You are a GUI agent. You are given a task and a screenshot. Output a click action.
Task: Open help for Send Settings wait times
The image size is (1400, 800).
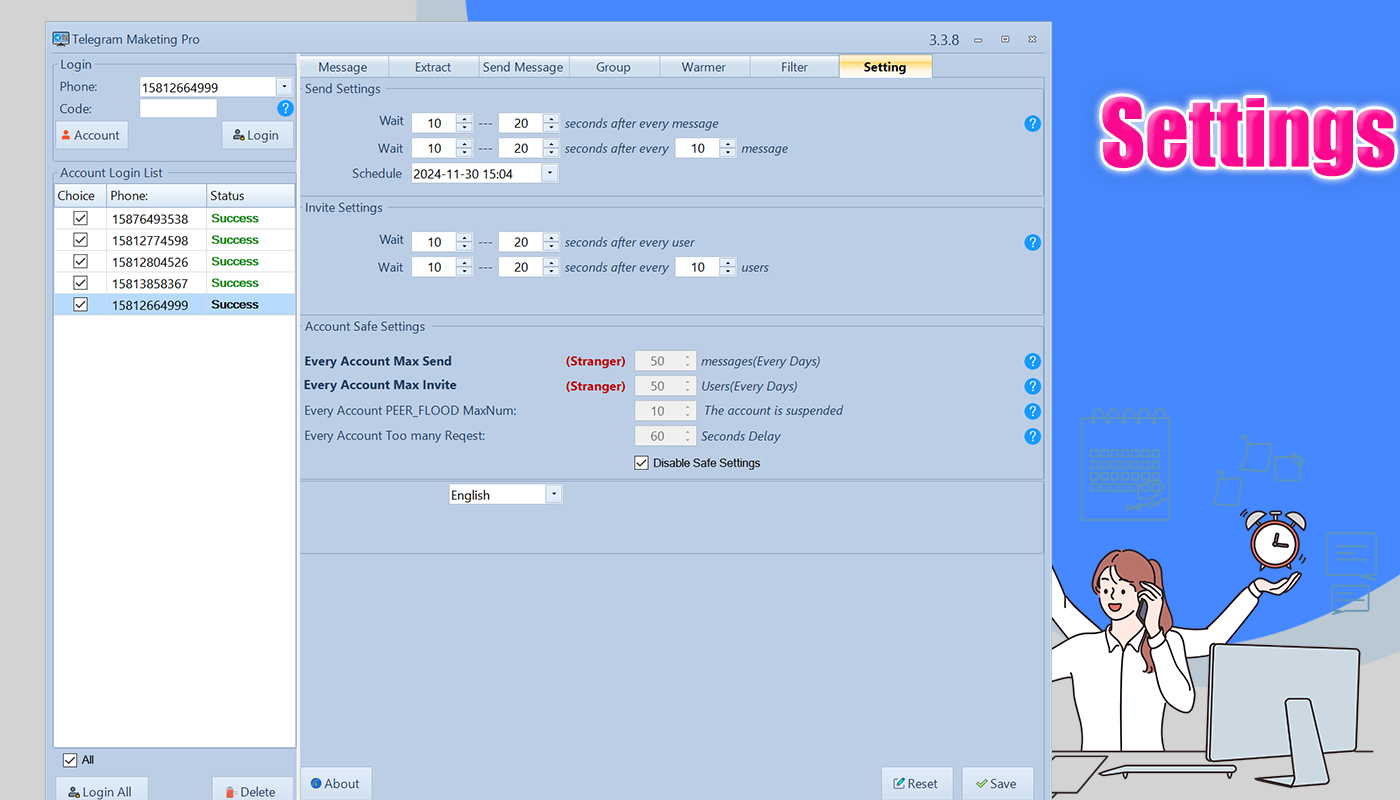(x=1033, y=124)
